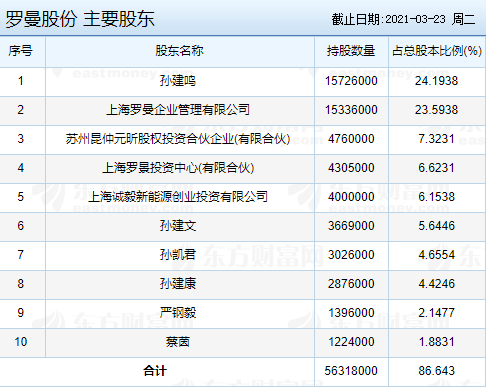The width and height of the screenshot is (486, 390).
Task: Select shareholder name 蔡茵
Action: (x=178, y=342)
